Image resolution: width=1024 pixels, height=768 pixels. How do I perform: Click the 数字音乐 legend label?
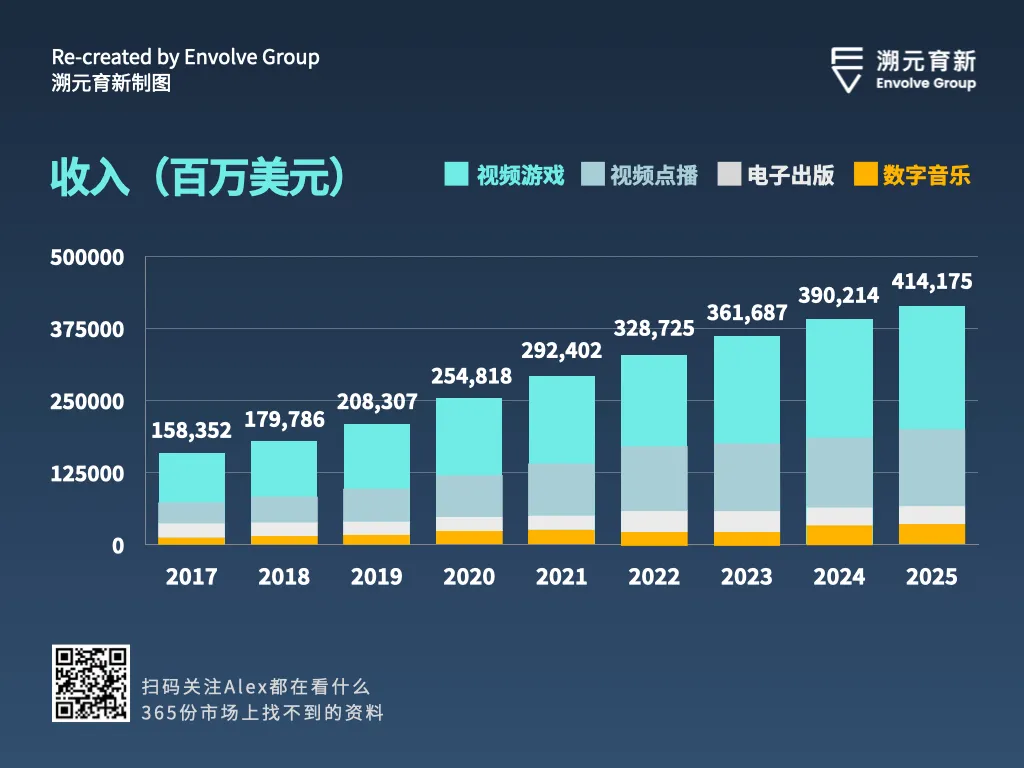point(927,175)
